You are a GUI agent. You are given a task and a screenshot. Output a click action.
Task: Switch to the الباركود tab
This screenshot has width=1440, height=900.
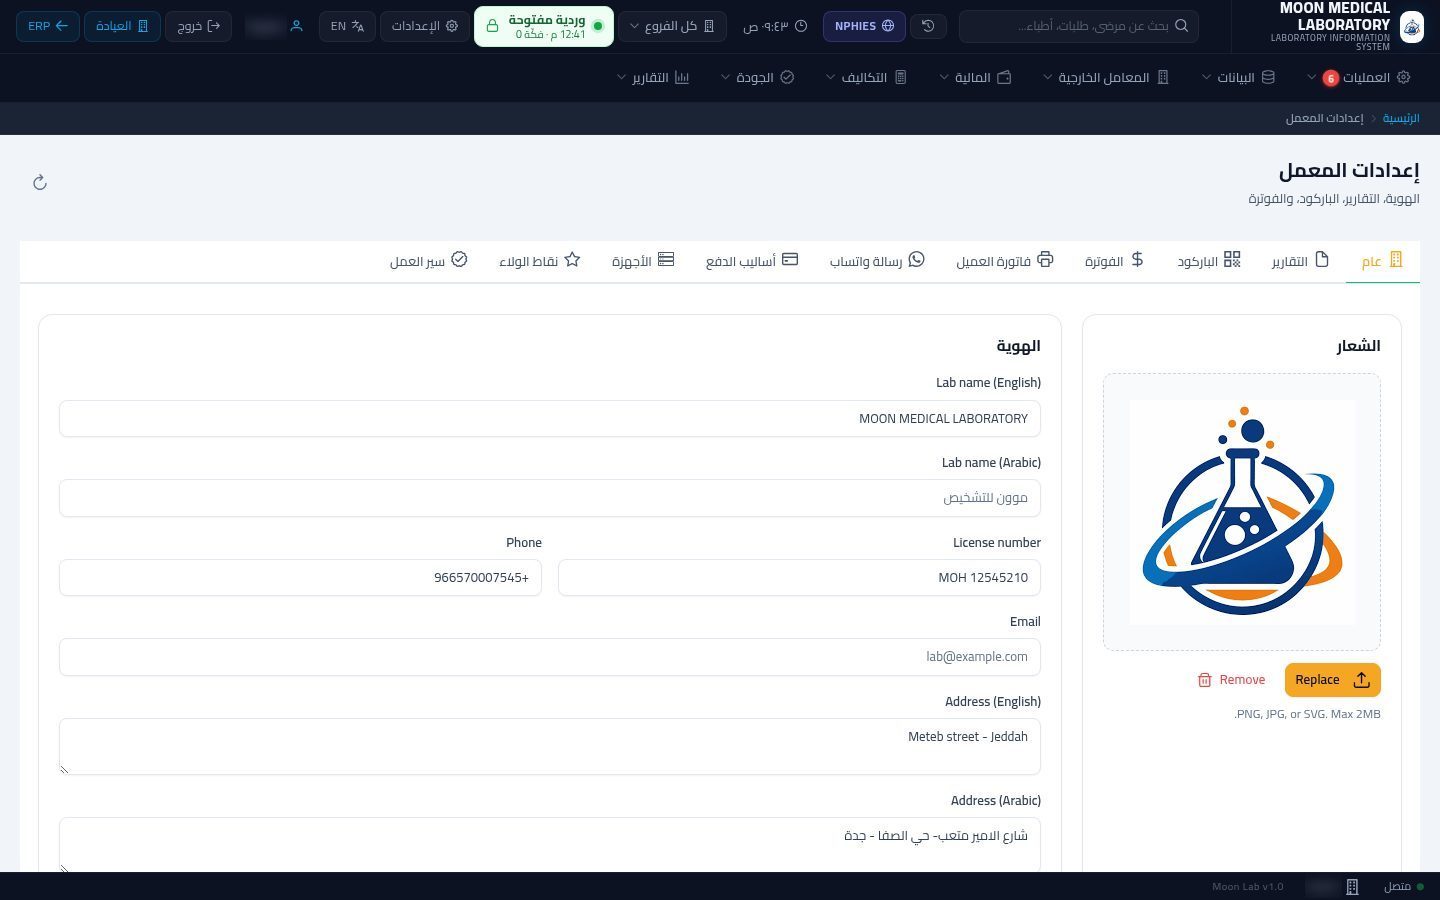point(1208,261)
